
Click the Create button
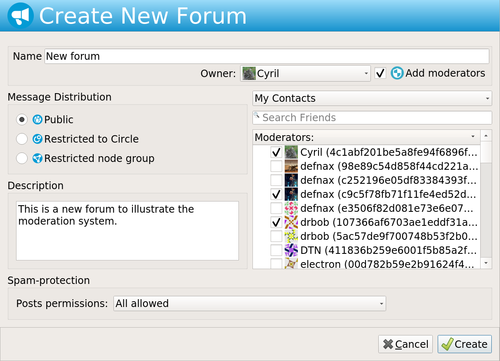(x=464, y=344)
